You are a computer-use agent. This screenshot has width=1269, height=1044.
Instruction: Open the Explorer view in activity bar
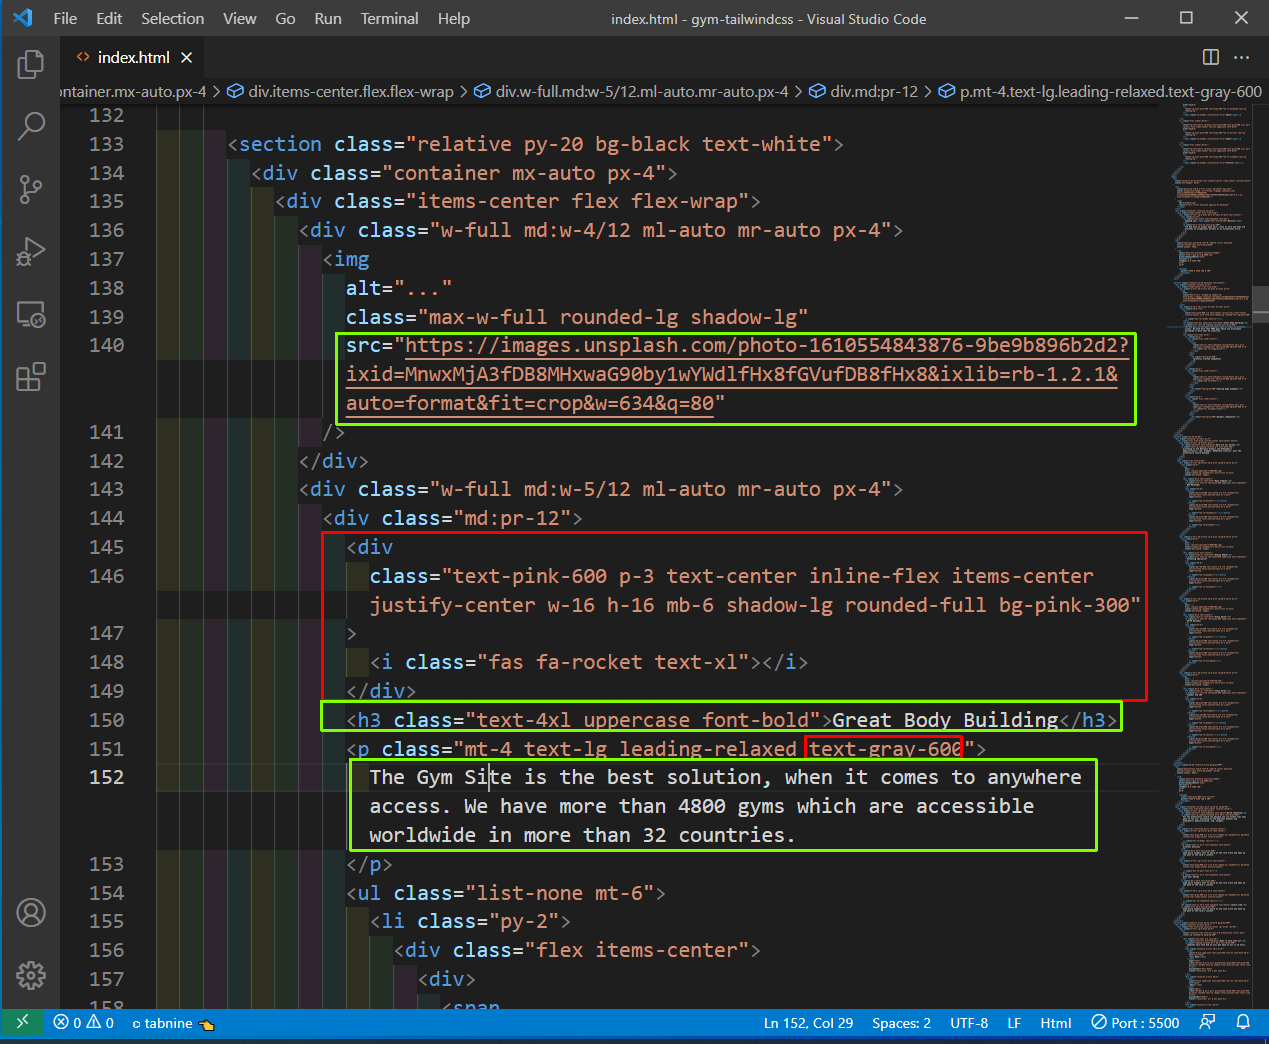[x=31, y=65]
